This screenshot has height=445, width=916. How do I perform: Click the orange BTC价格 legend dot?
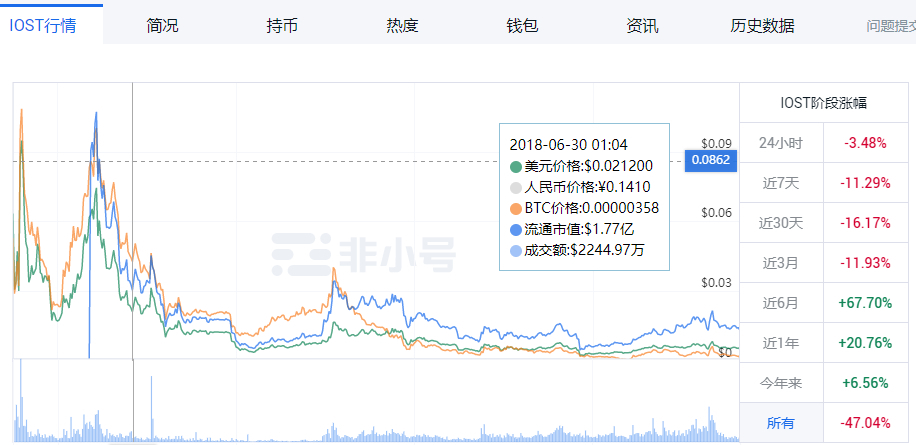[516, 208]
